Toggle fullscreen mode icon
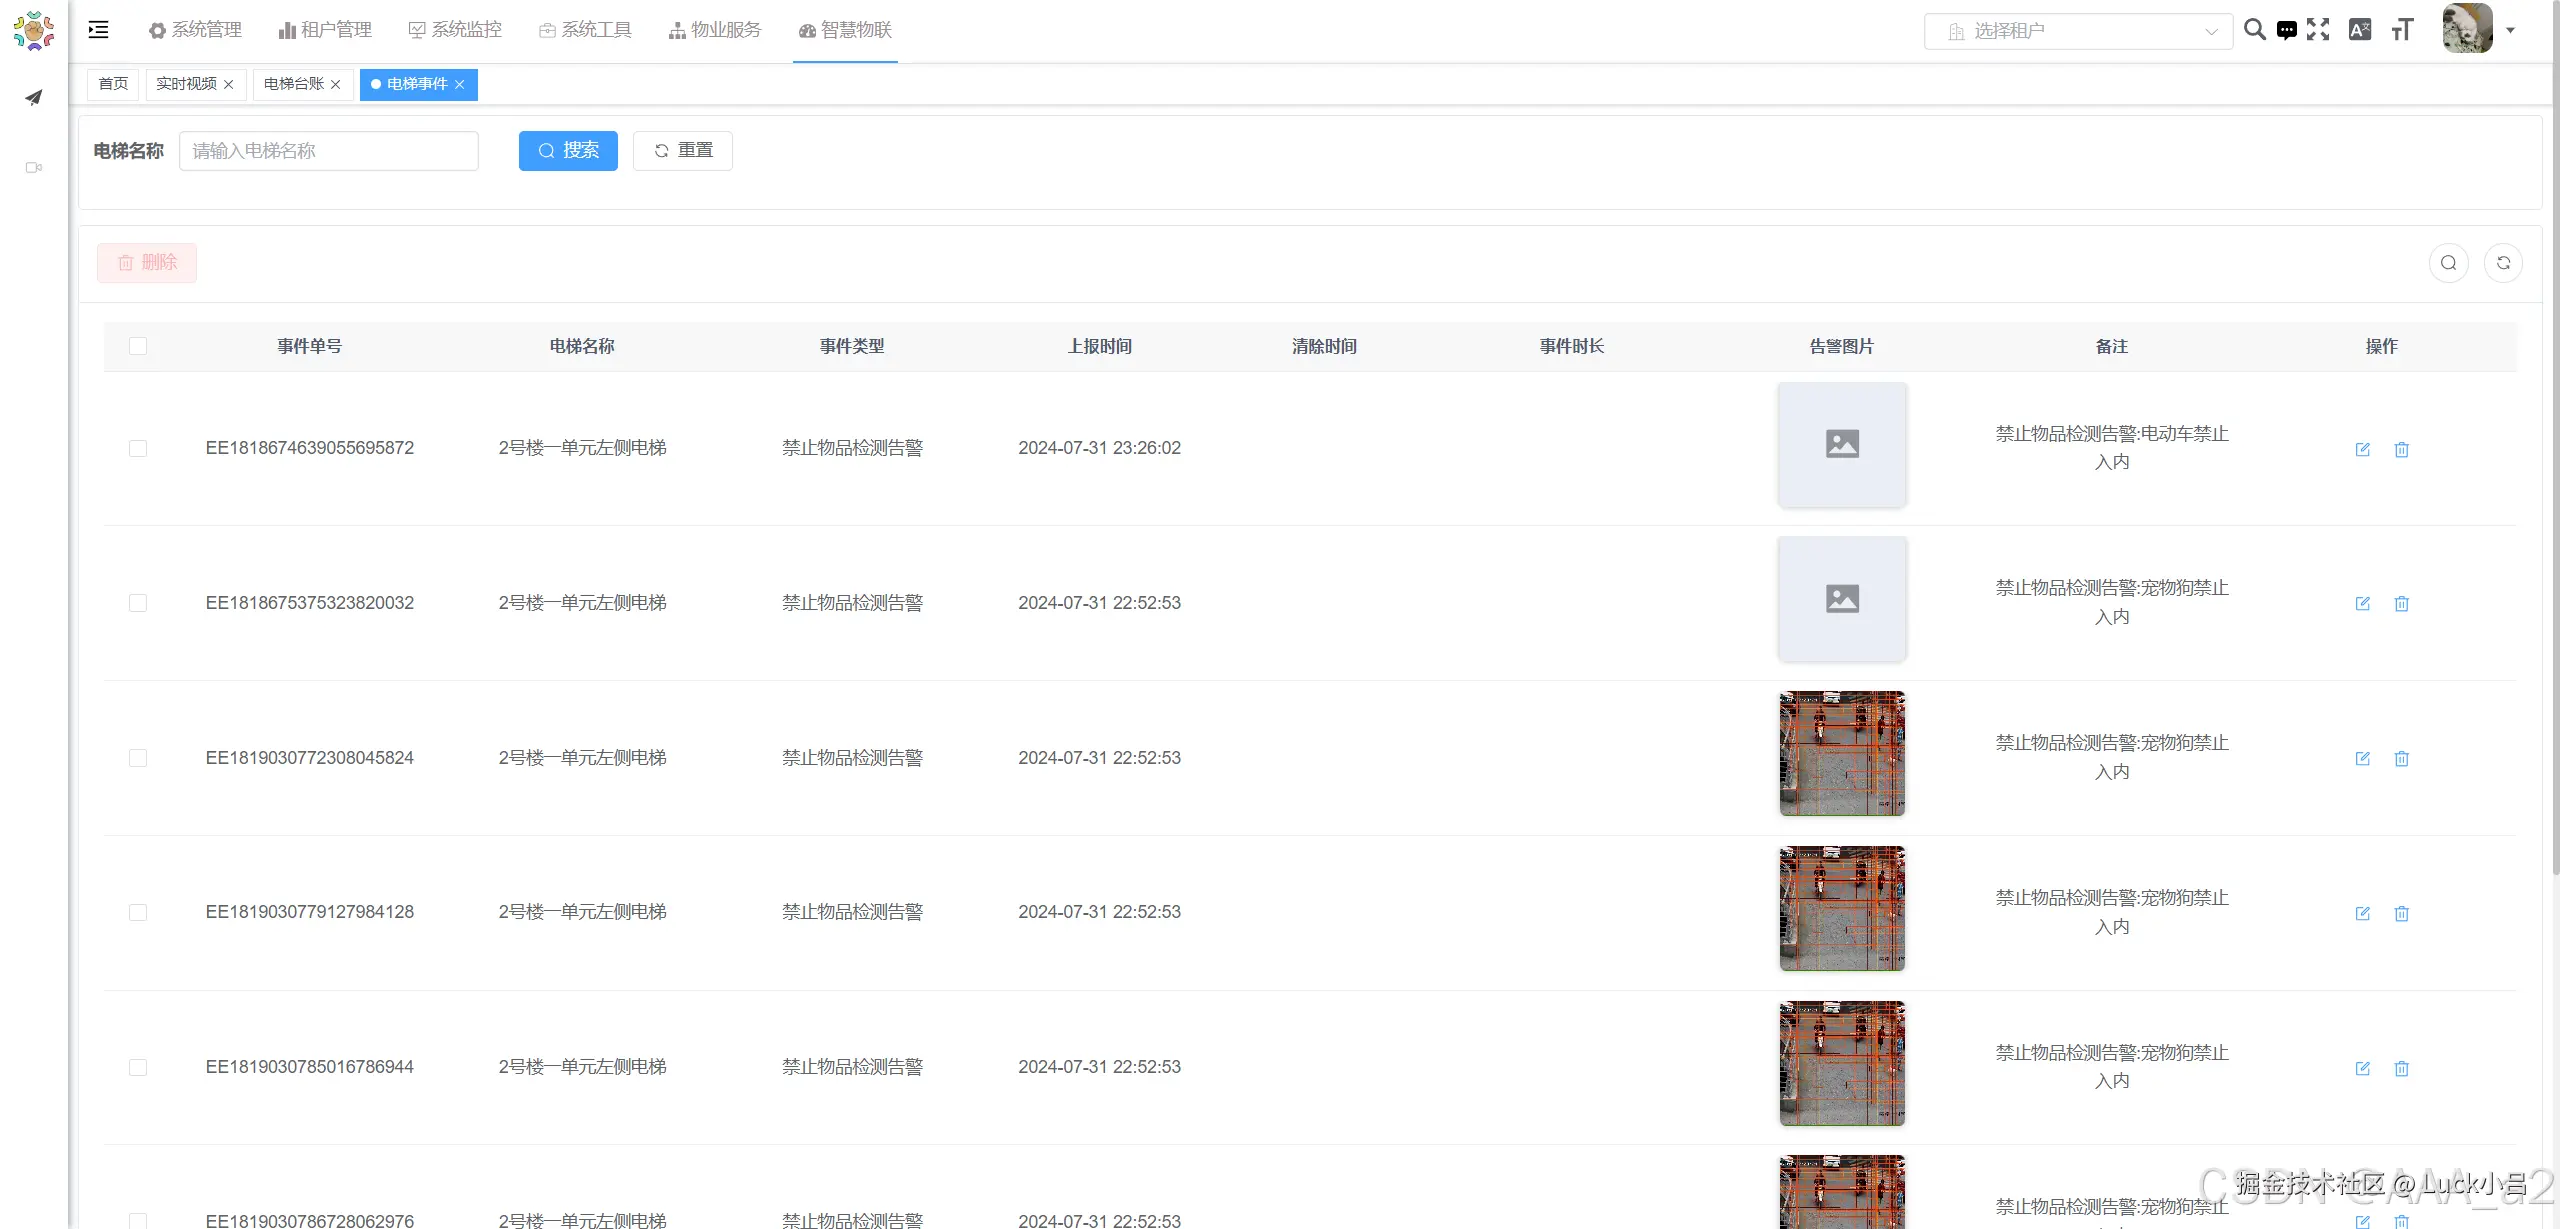Viewport: 2560px width, 1229px height. tap(2318, 30)
